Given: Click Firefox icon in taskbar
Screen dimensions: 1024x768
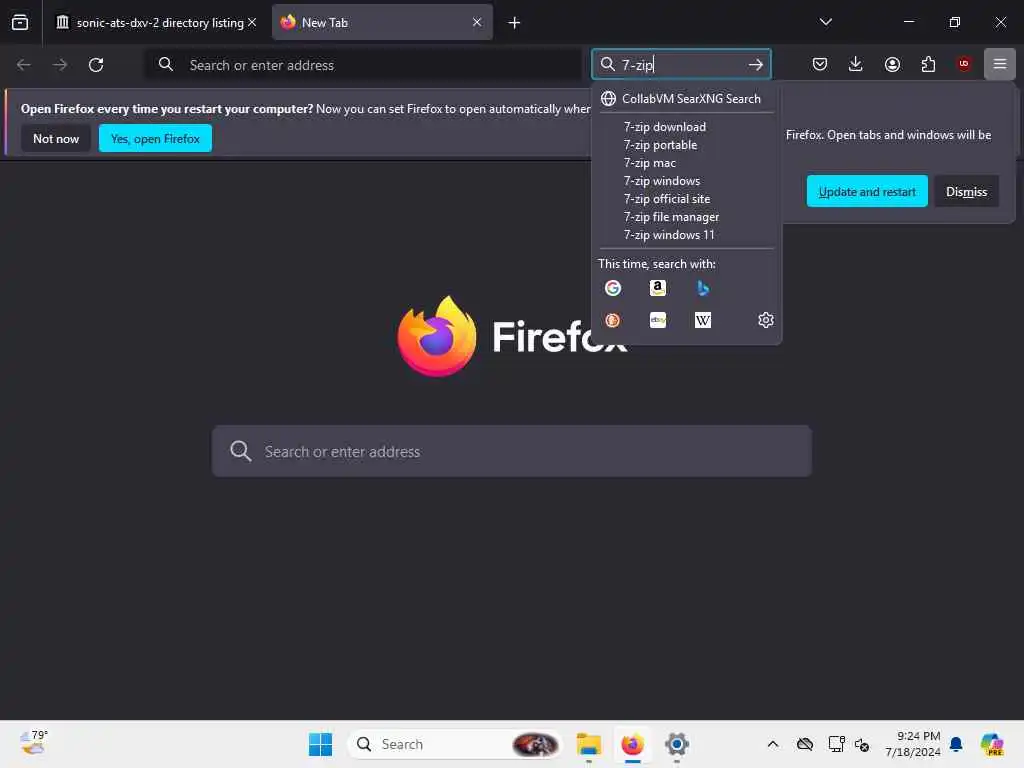Looking at the screenshot, I should click(x=632, y=744).
